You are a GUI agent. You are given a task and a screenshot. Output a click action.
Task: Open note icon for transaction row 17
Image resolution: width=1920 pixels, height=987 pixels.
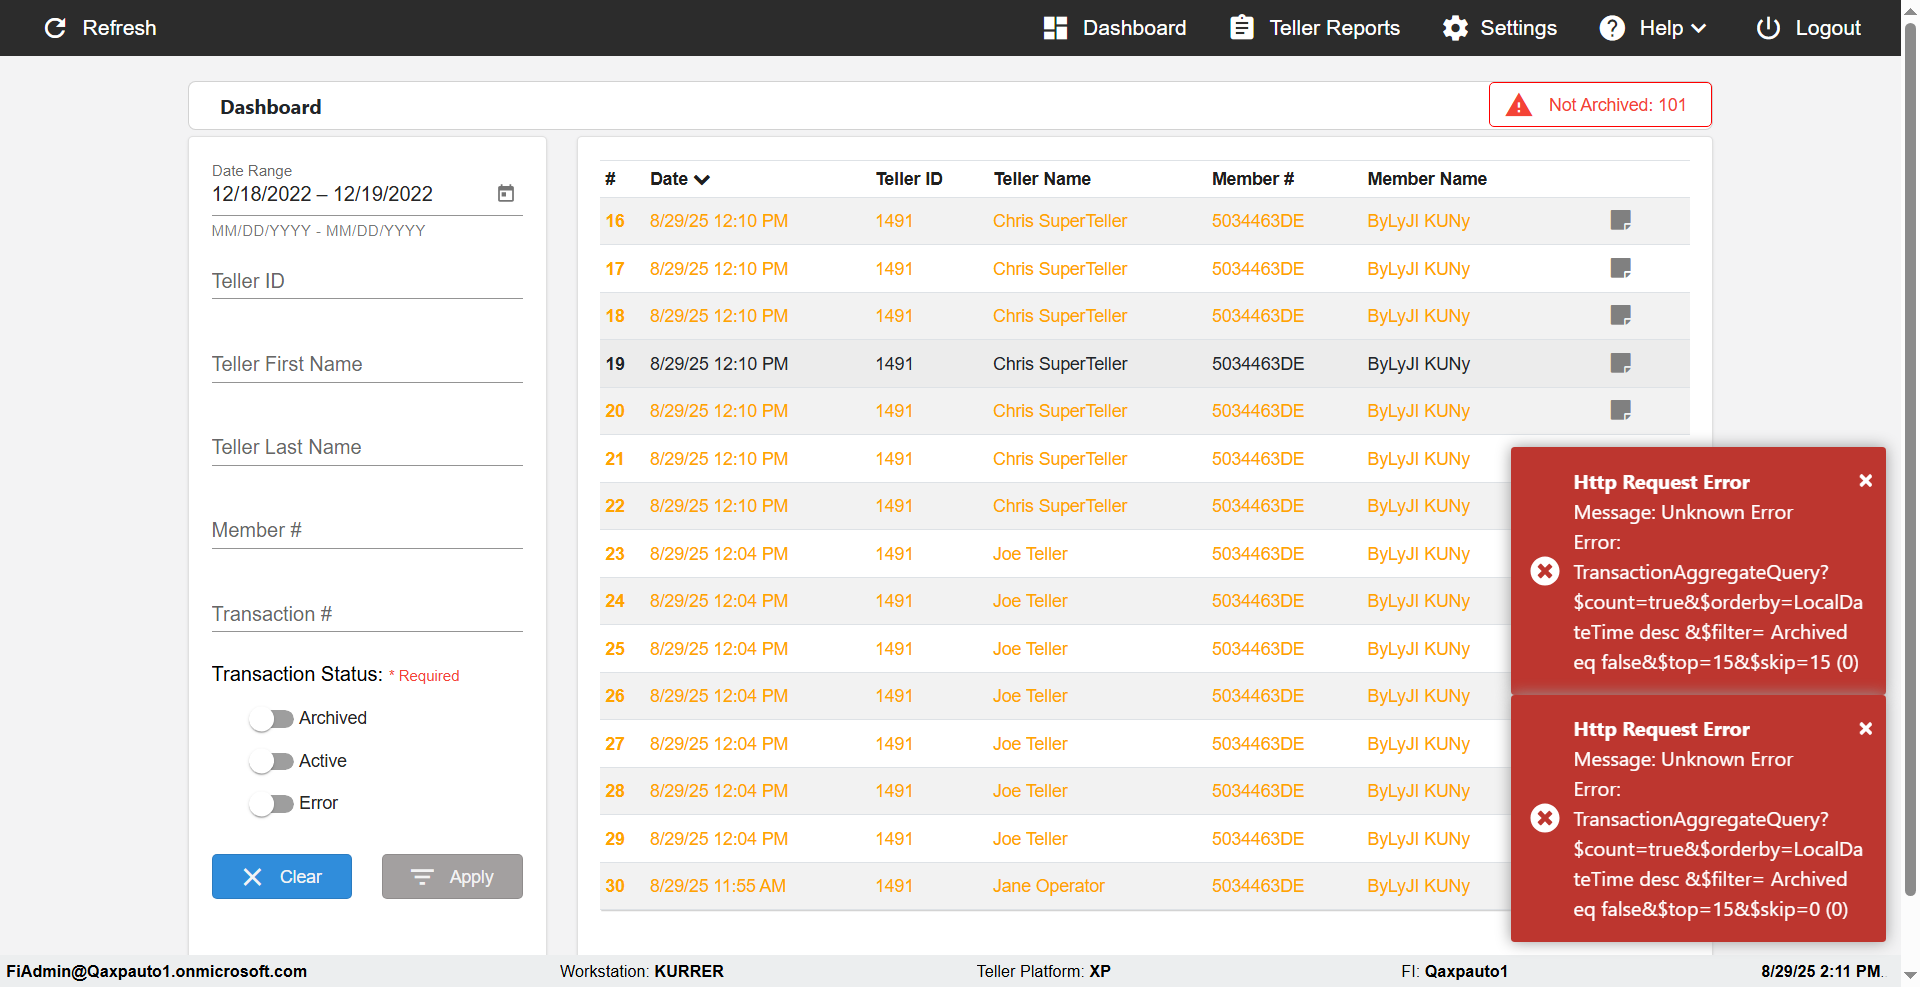point(1620,268)
